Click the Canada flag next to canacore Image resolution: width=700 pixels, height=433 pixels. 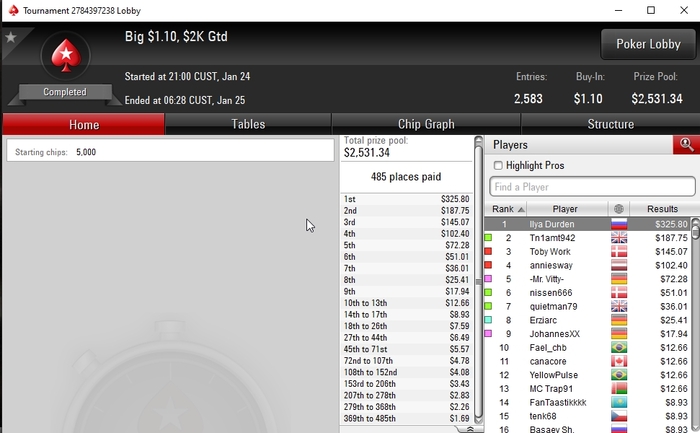pos(619,361)
